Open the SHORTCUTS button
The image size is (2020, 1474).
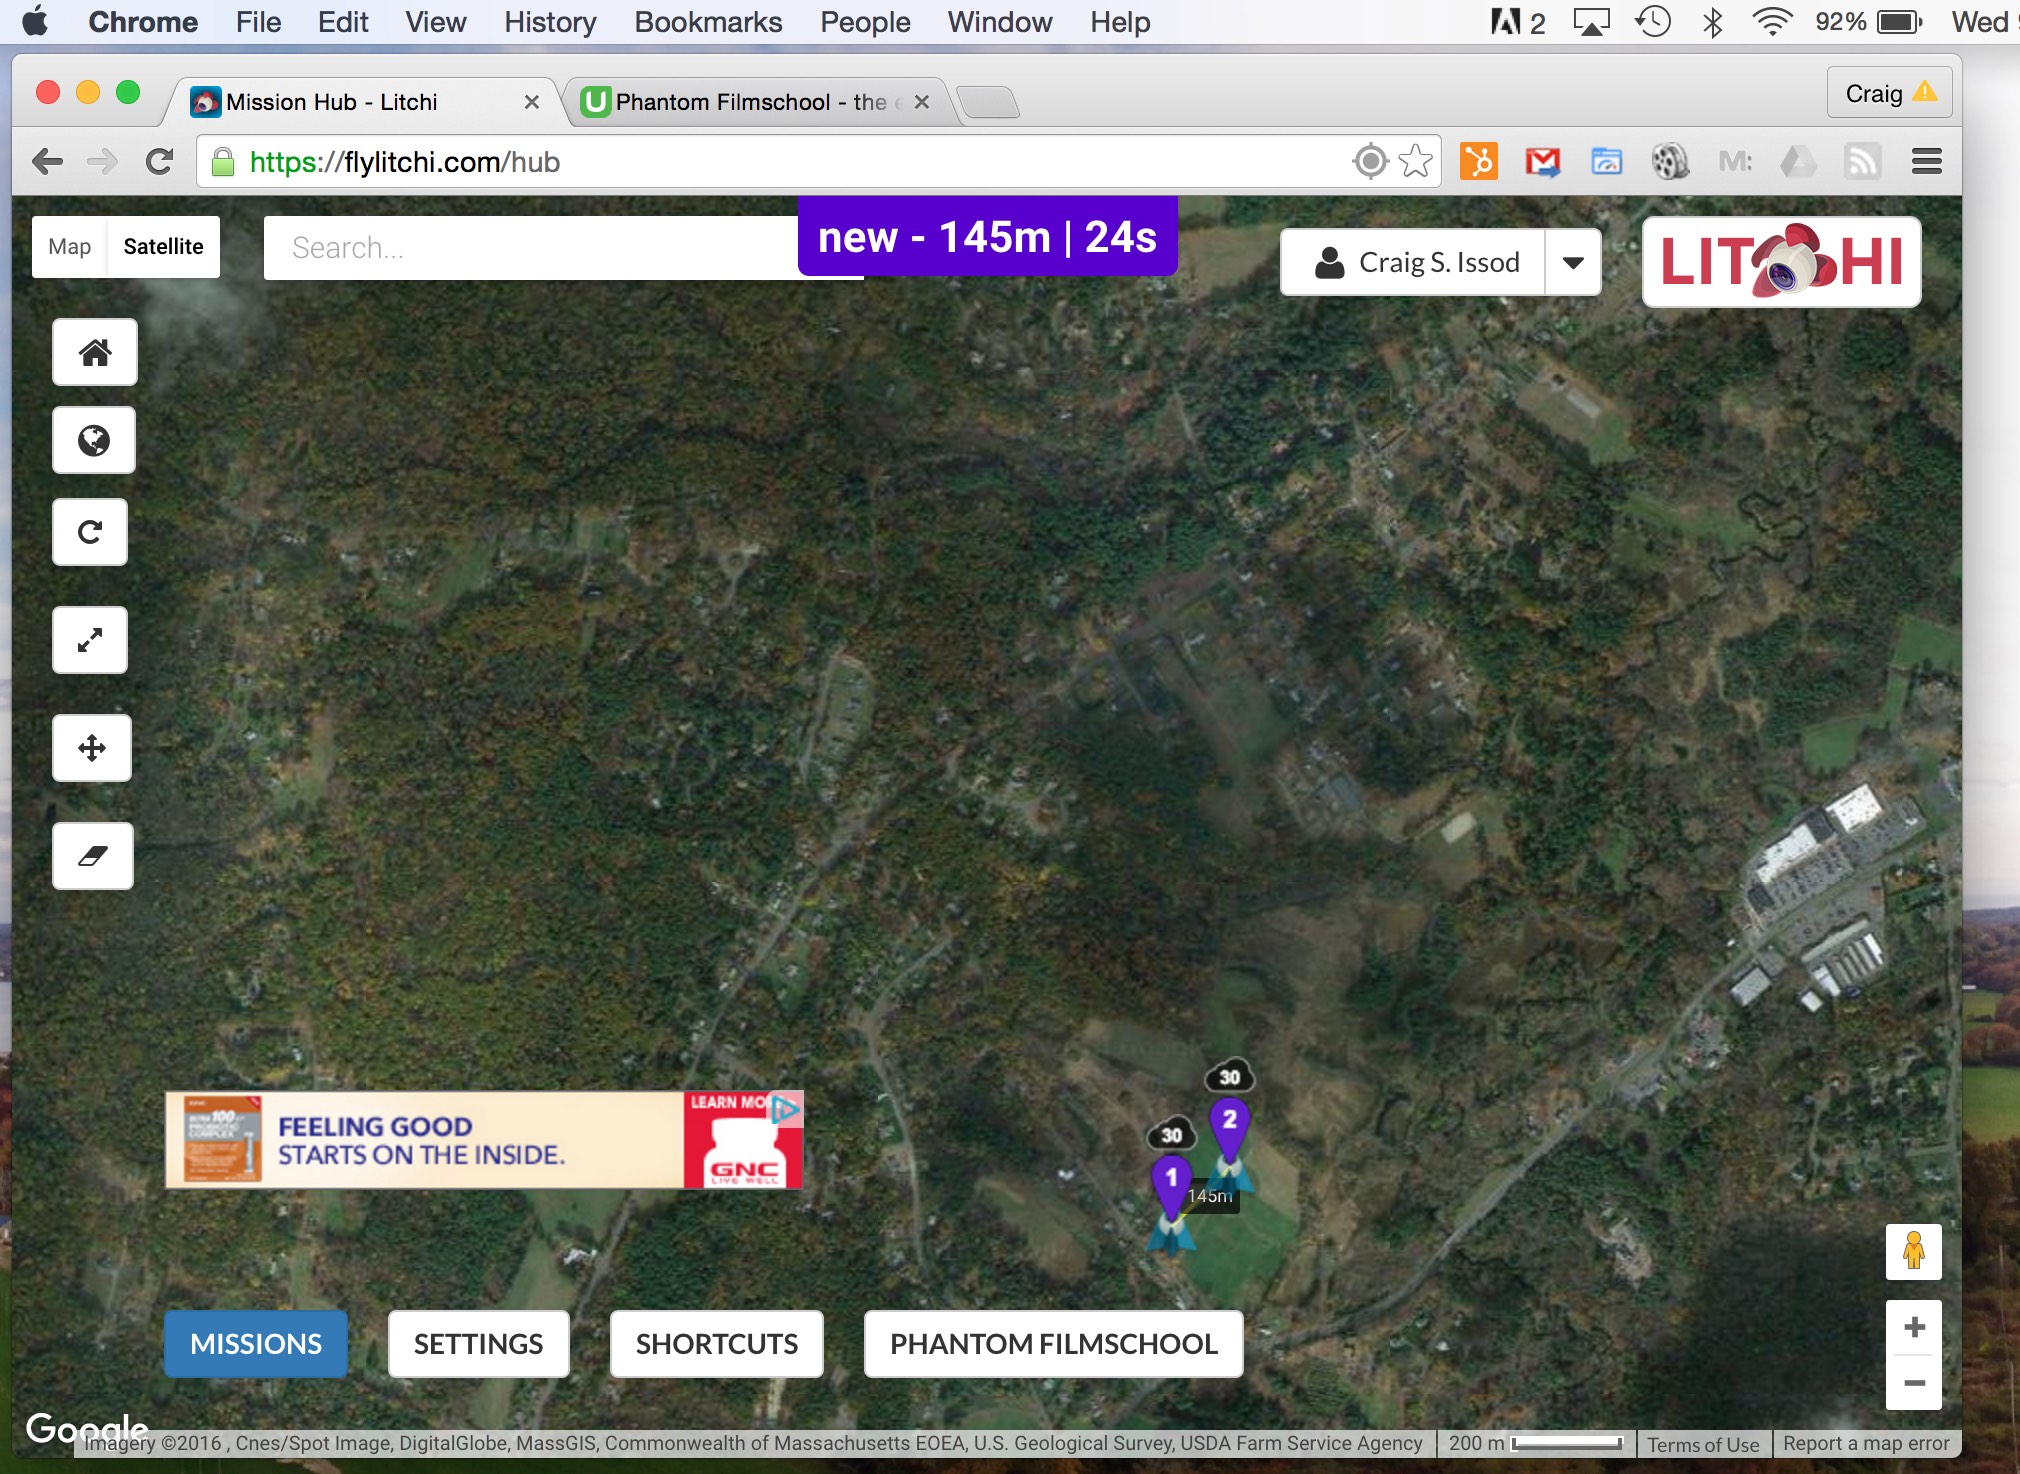coord(717,1344)
